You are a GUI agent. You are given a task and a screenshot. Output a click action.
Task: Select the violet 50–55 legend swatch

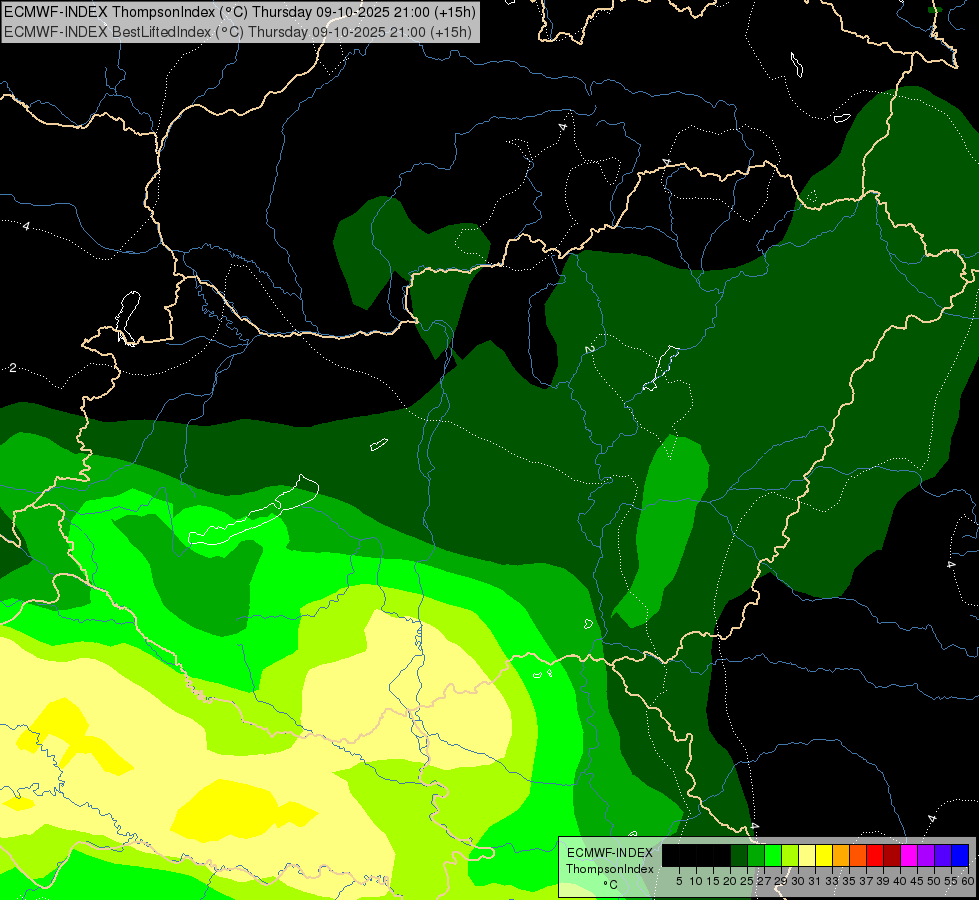pos(943,855)
